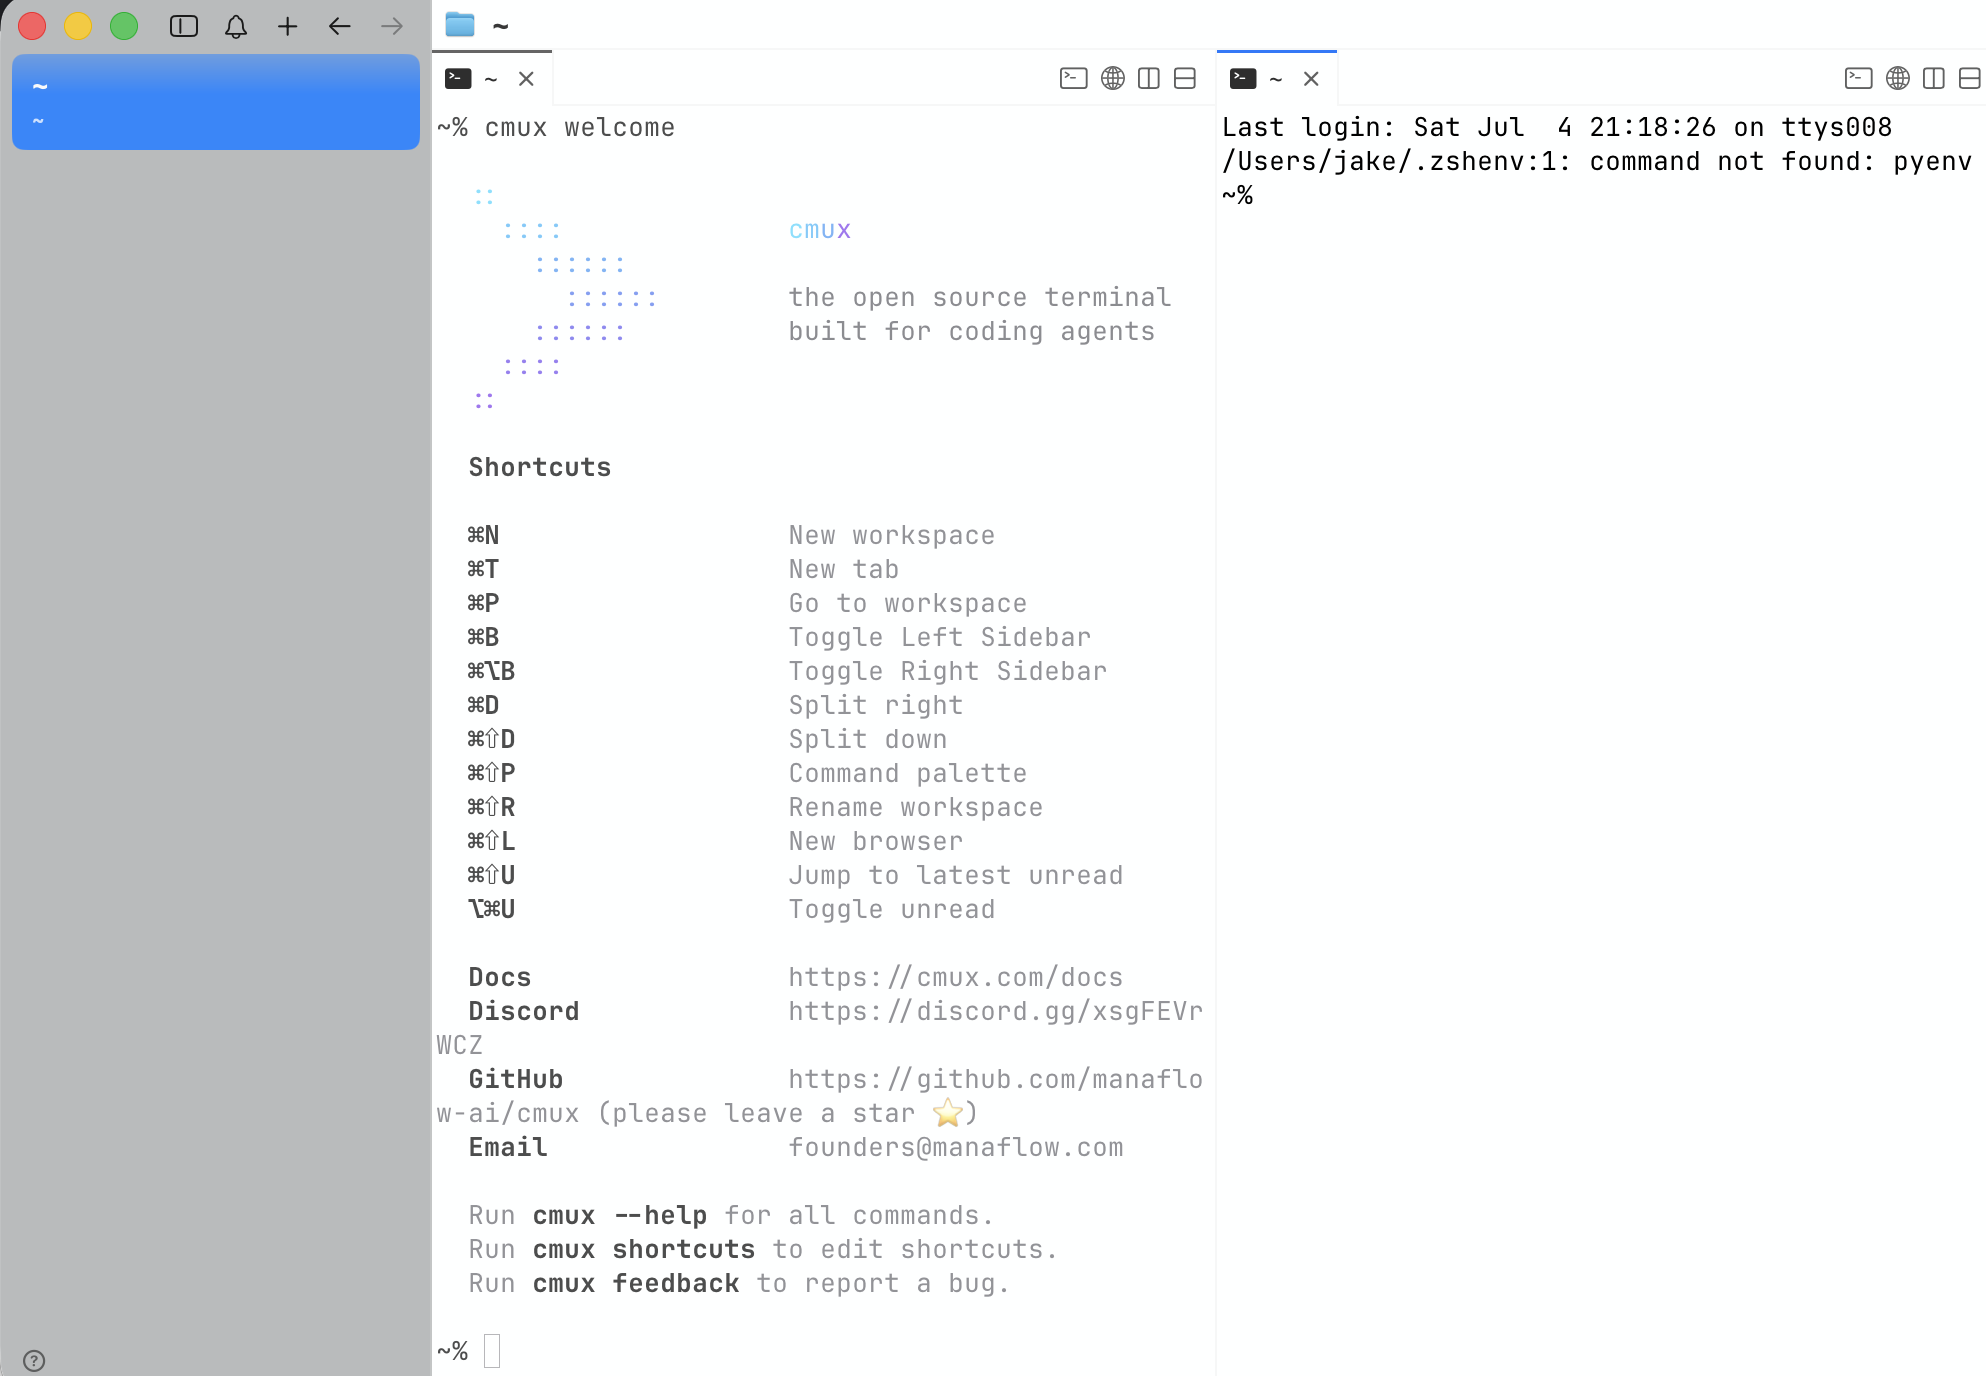Screen dimensions: 1986x1376
Task: Split right pane to the right
Action: pos(1934,78)
